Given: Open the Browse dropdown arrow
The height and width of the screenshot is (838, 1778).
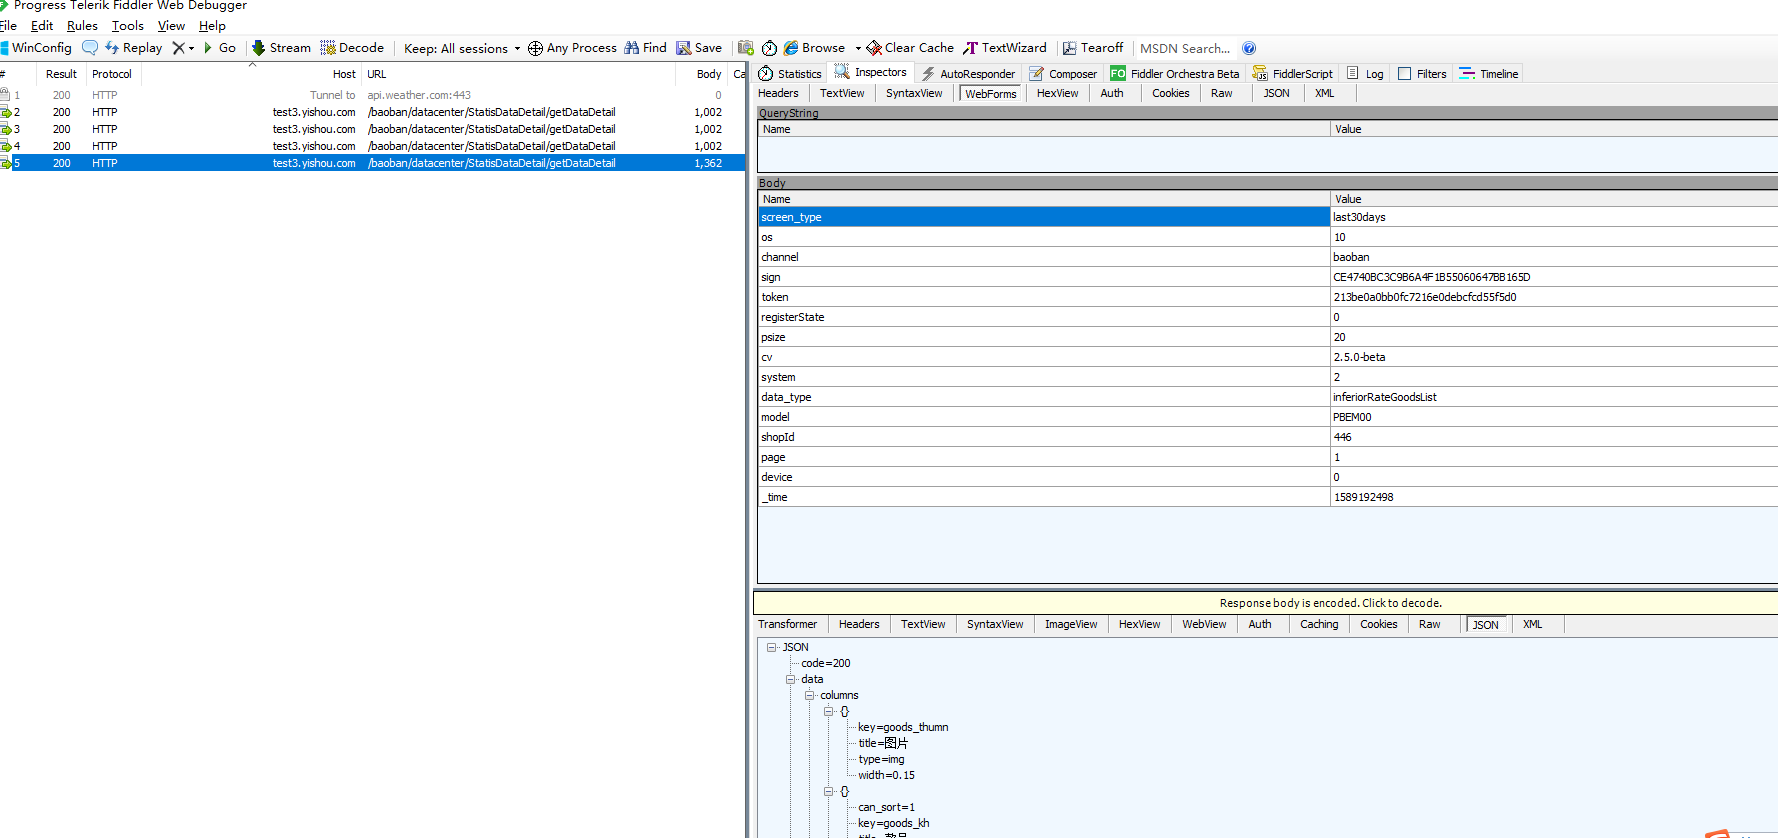Looking at the screenshot, I should click(858, 48).
